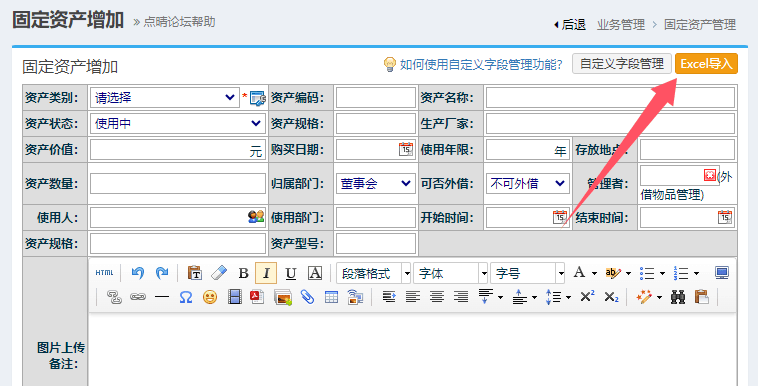The image size is (758, 386).
Task: Open 字体 font family dropdown
Action: (451, 274)
